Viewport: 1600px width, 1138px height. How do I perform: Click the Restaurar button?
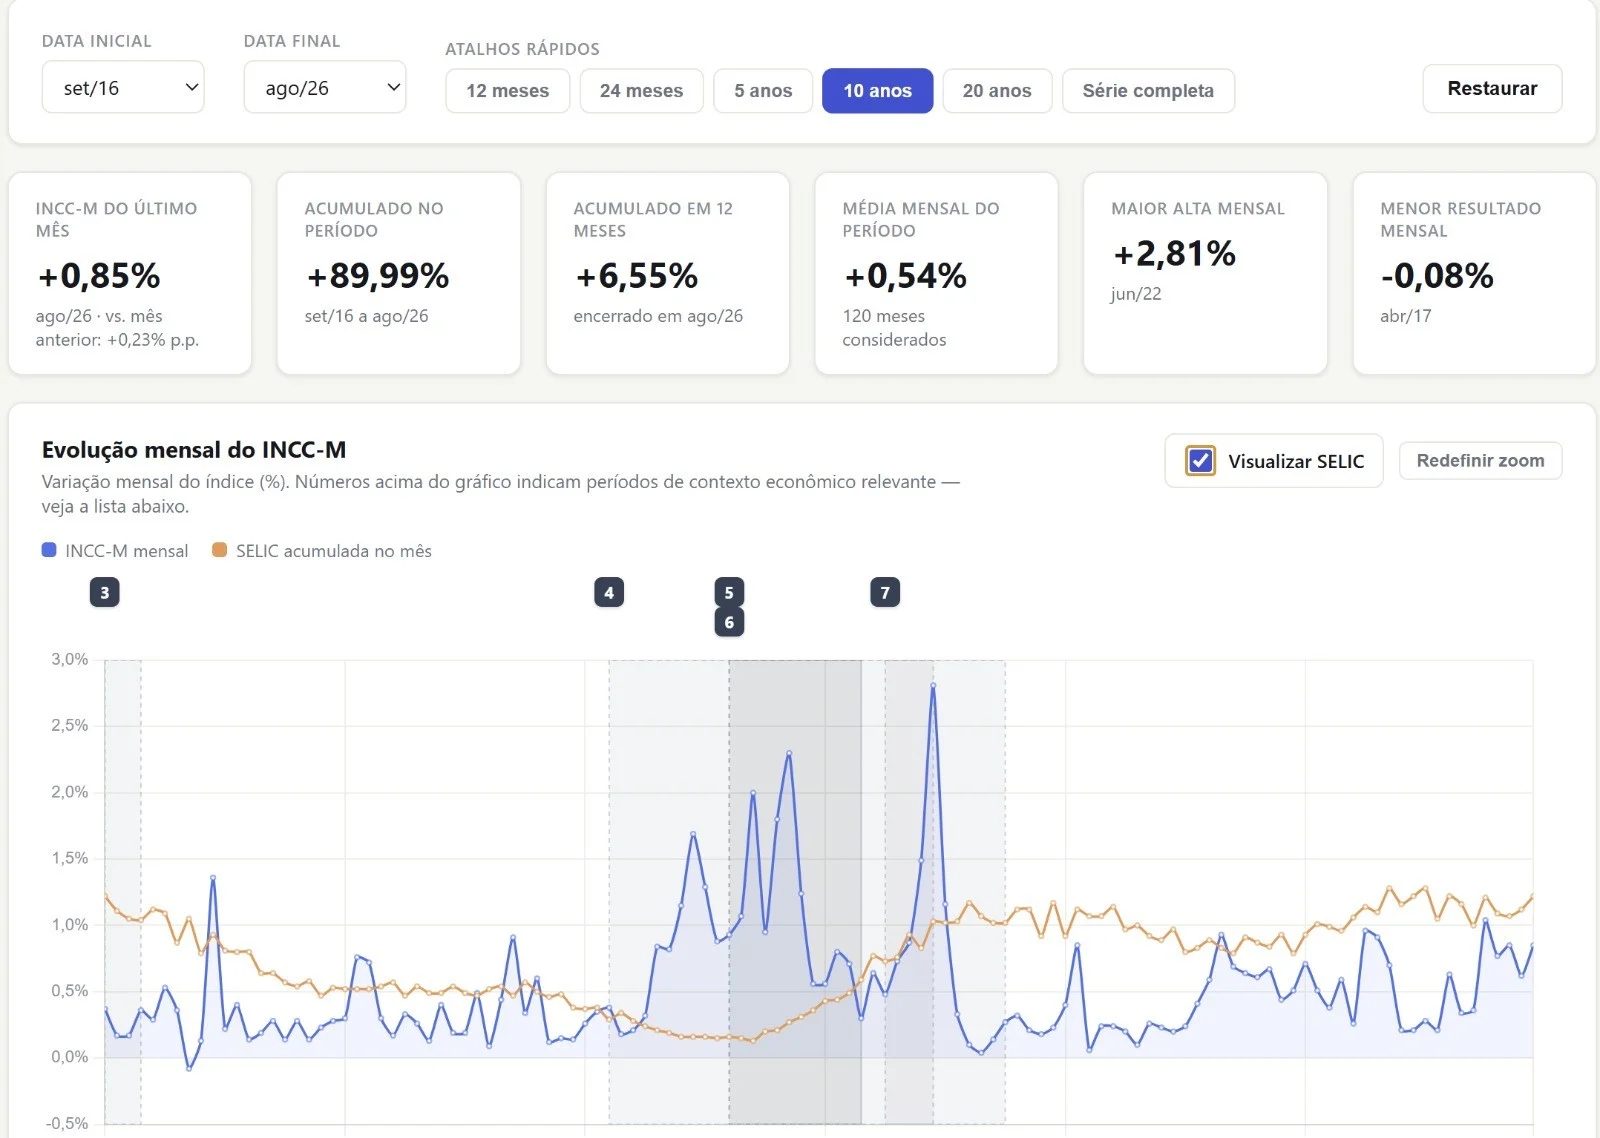[1492, 89]
